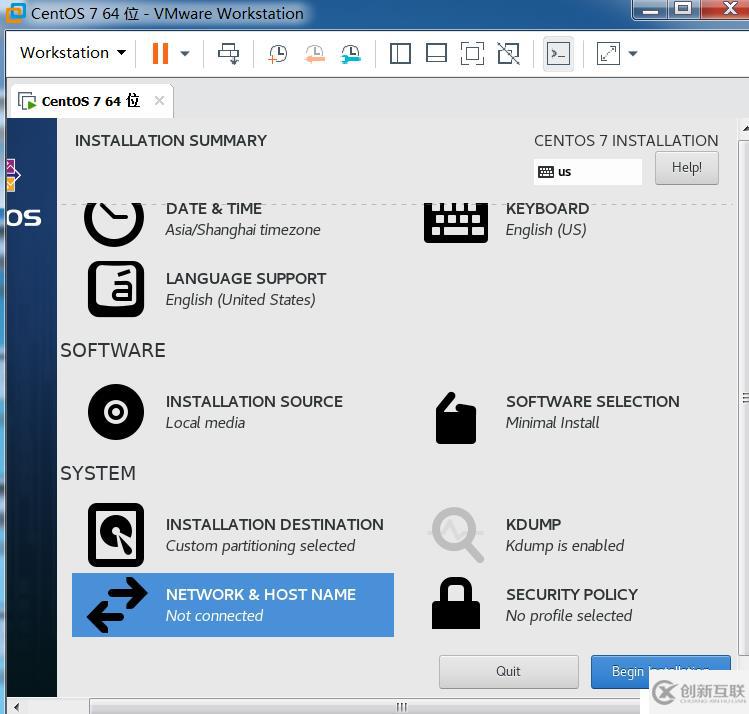Viewport: 749px width, 714px height.
Task: Click the stretch guest display icon
Action: pos(608,53)
